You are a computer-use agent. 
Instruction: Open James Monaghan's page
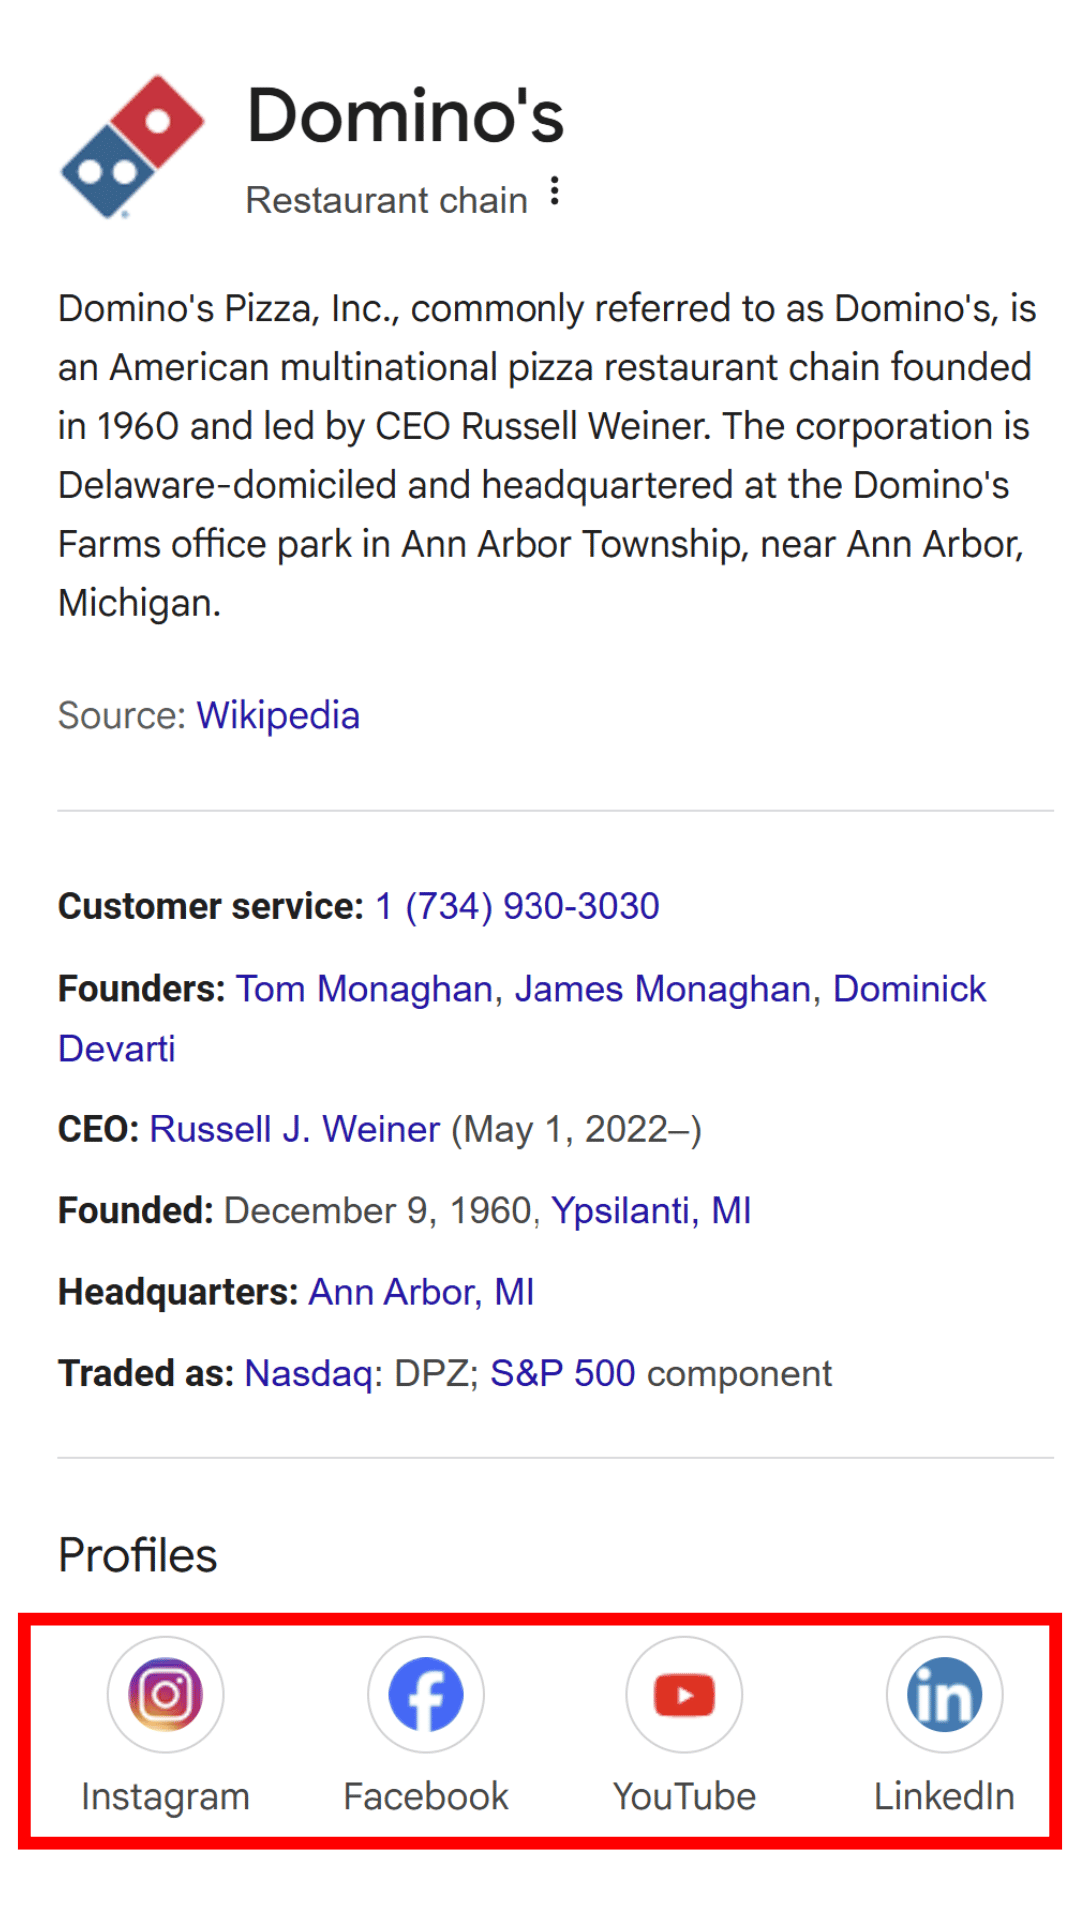[x=663, y=988]
